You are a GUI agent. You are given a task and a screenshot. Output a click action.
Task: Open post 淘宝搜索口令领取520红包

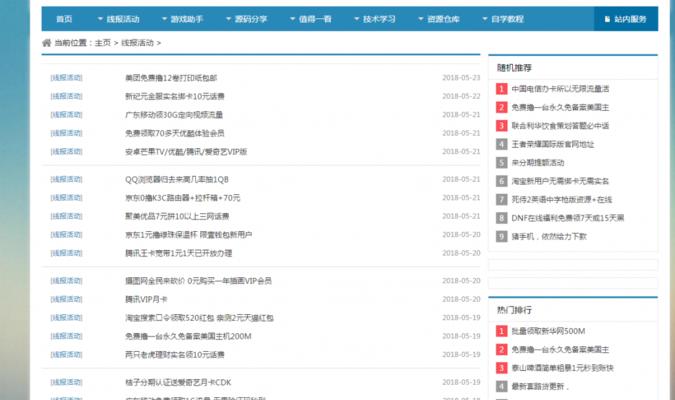(199, 318)
